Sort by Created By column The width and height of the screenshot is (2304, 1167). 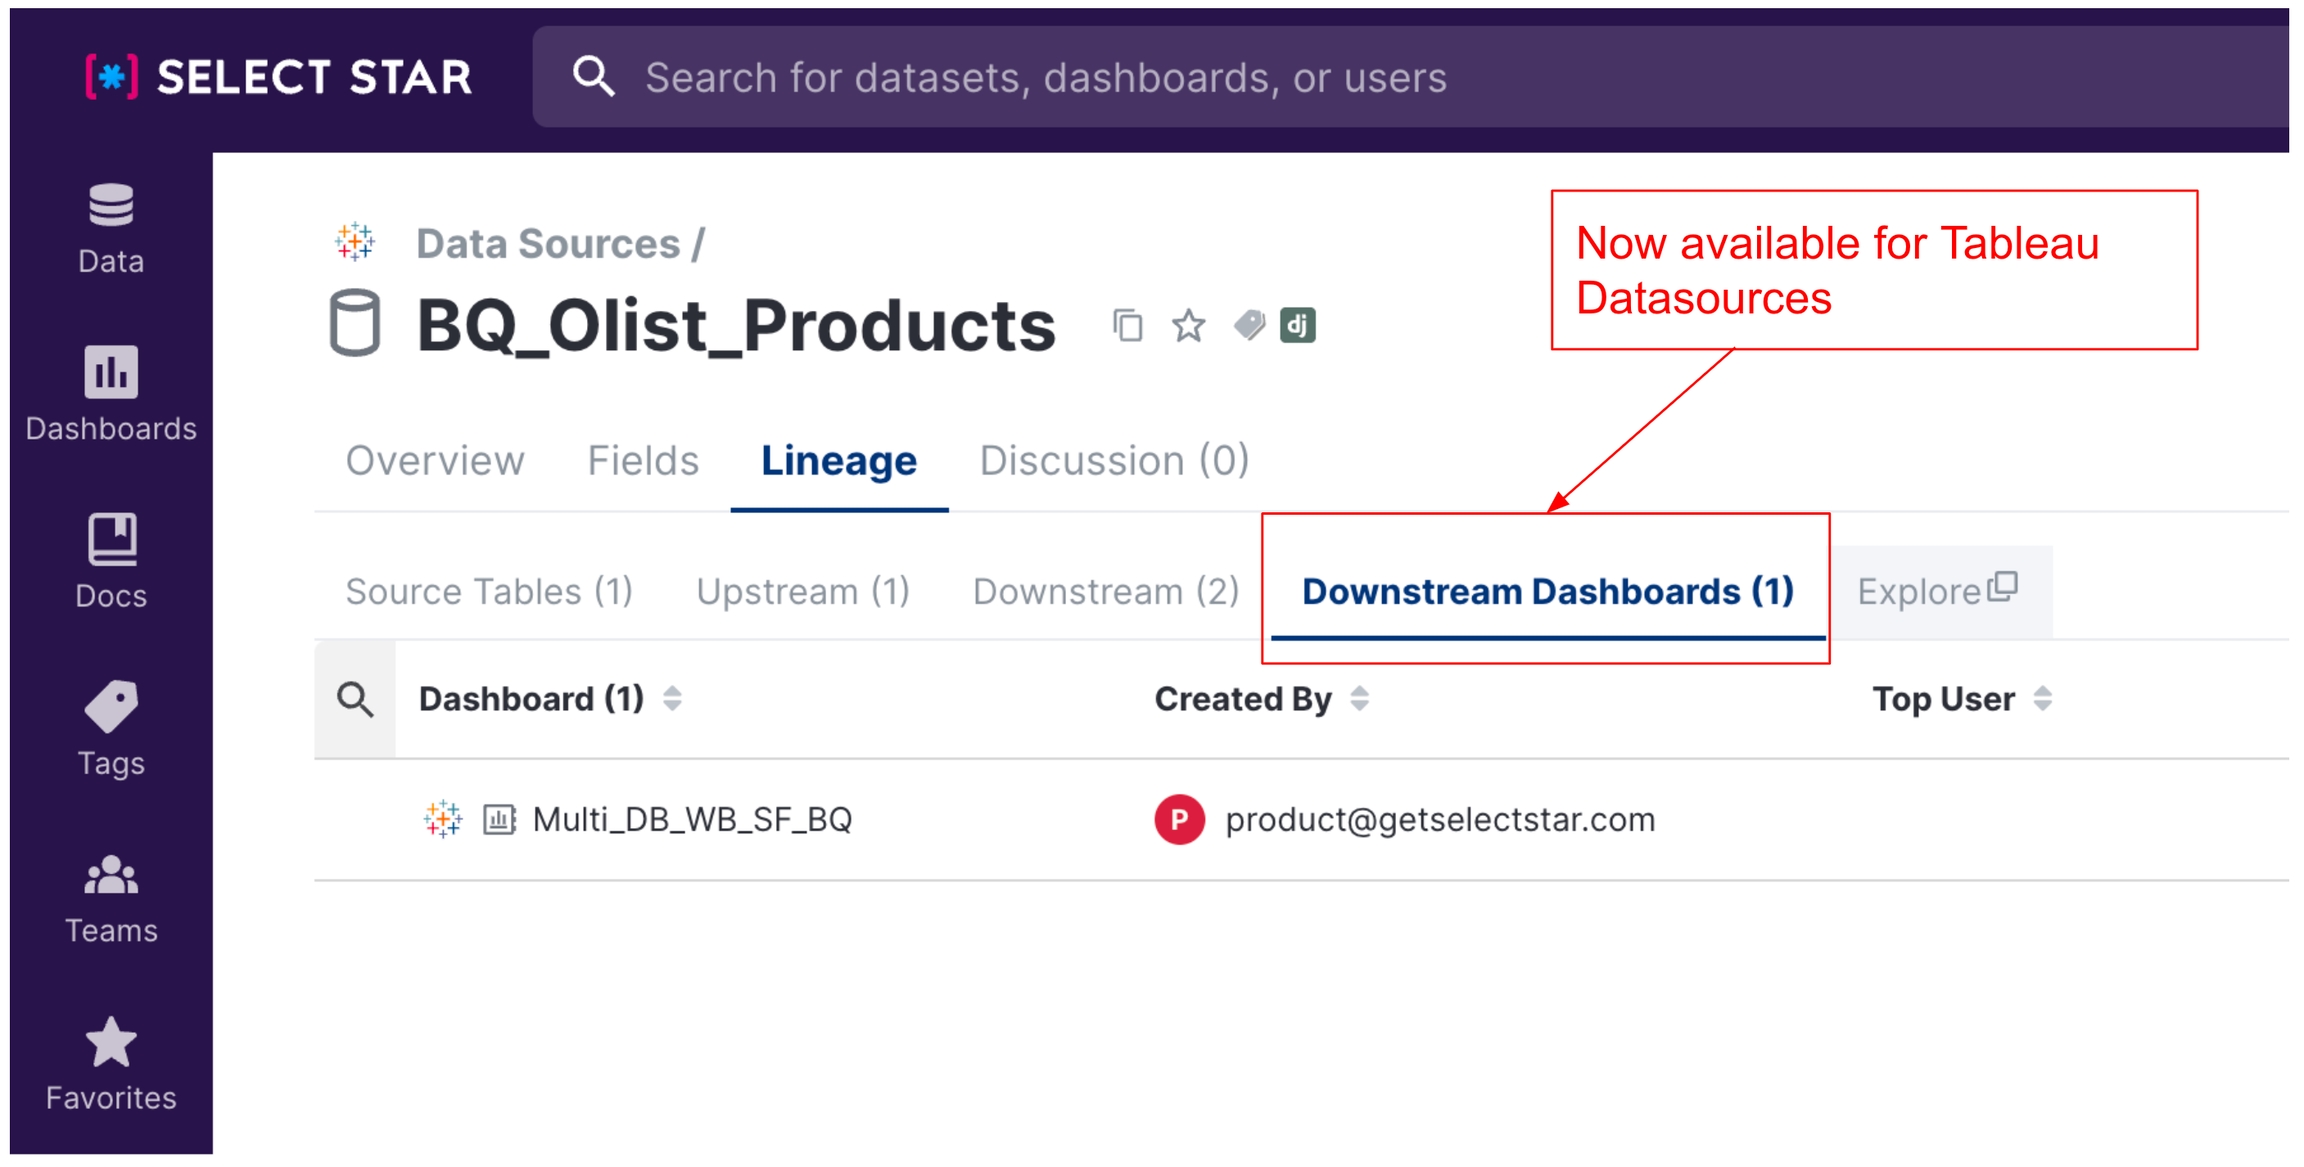coord(1360,699)
